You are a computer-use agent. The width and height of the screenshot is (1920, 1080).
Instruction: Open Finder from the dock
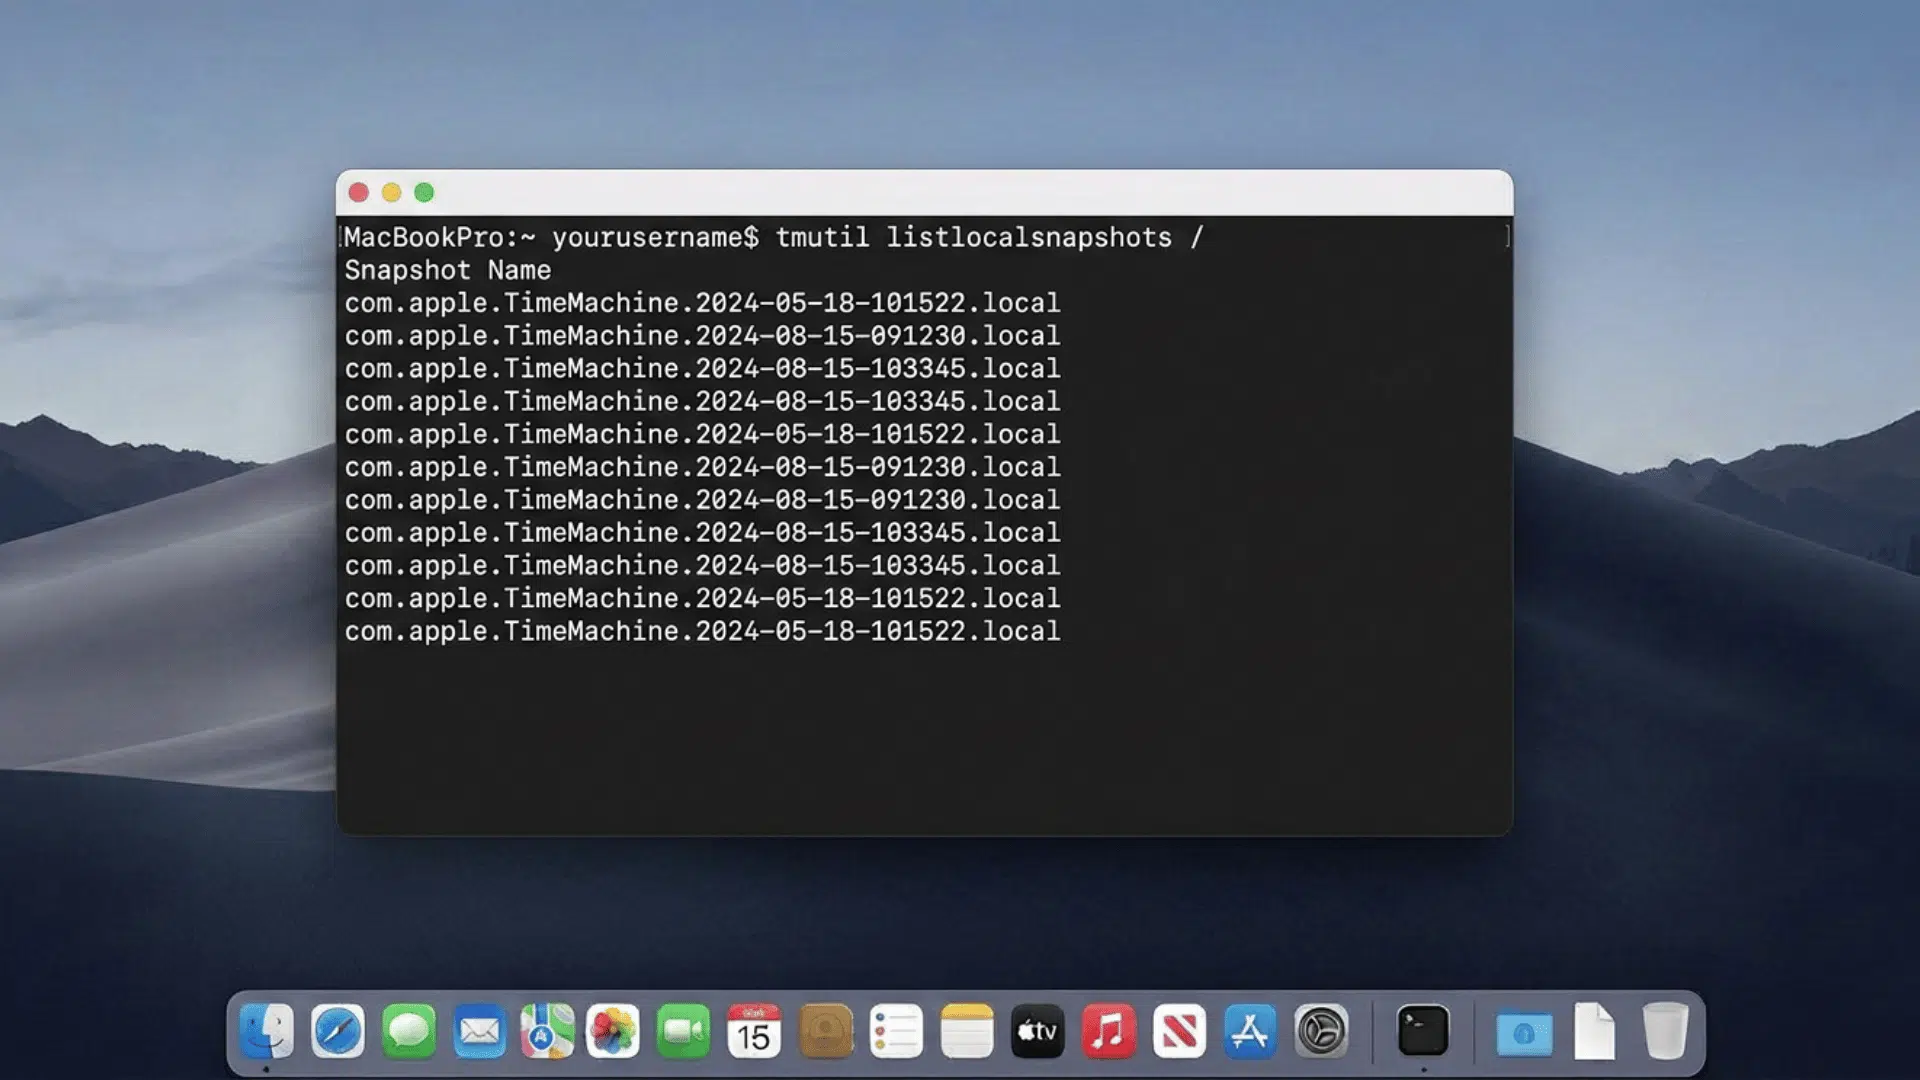pyautogui.click(x=266, y=1031)
